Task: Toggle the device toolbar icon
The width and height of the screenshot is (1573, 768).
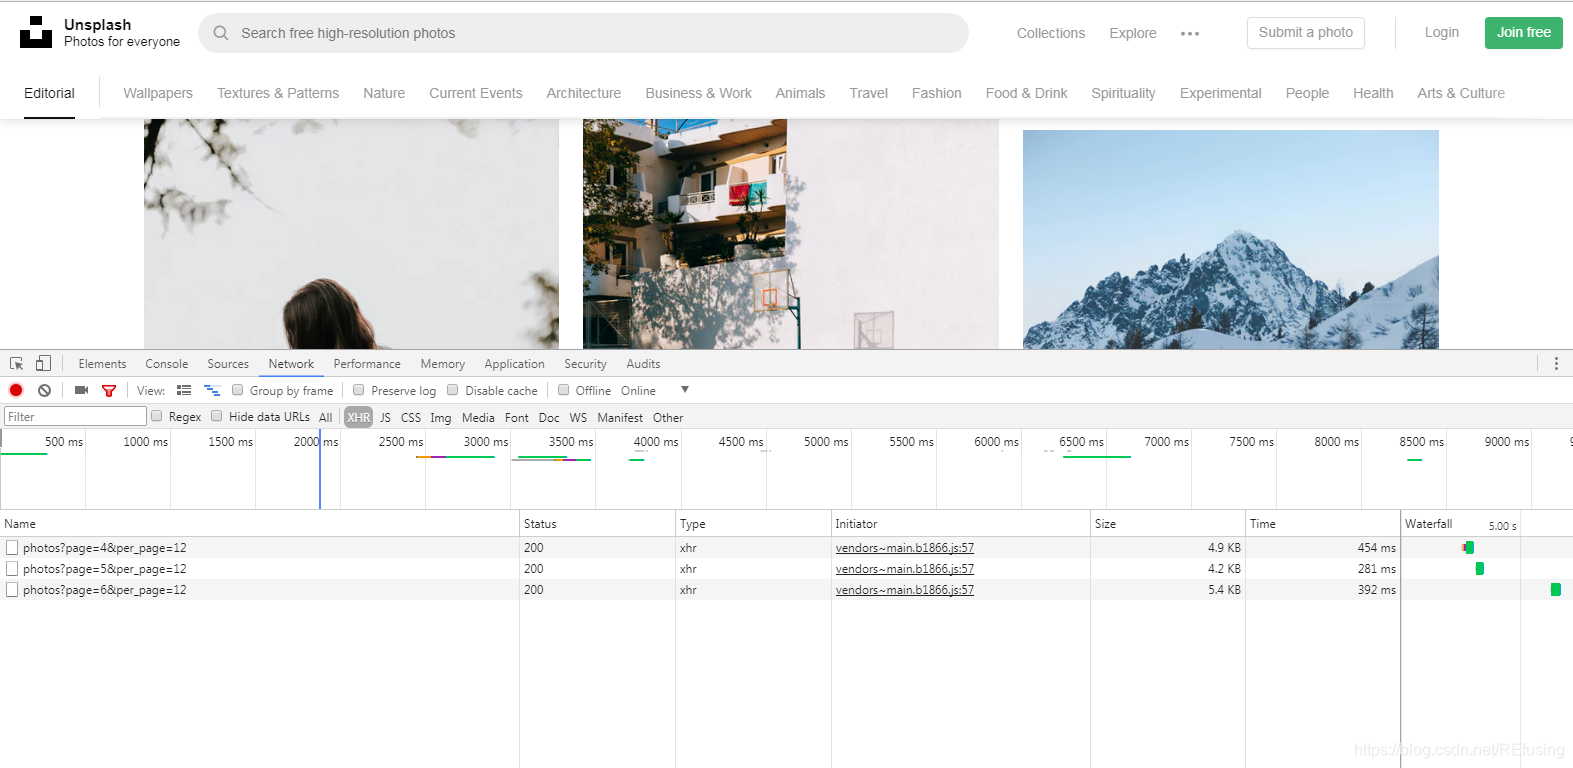Action: tap(43, 363)
